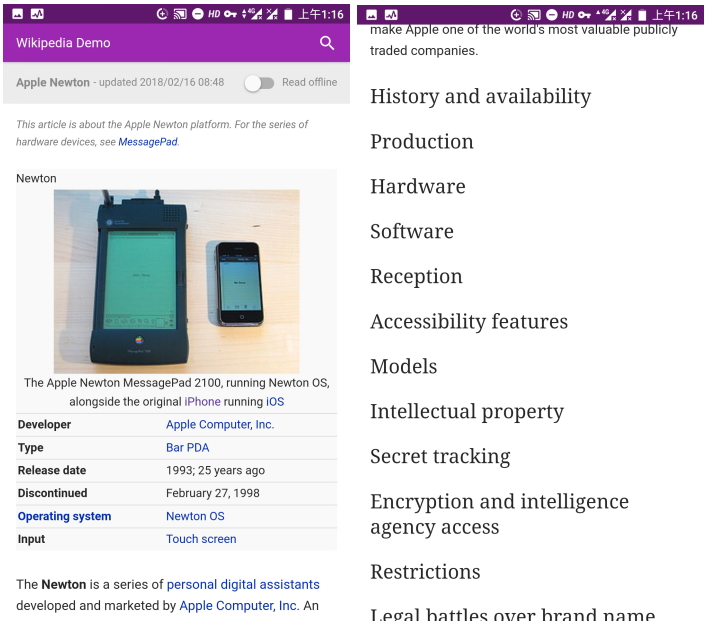
Task: Tap the left phone's gallery notification icon
Action: coord(18,14)
